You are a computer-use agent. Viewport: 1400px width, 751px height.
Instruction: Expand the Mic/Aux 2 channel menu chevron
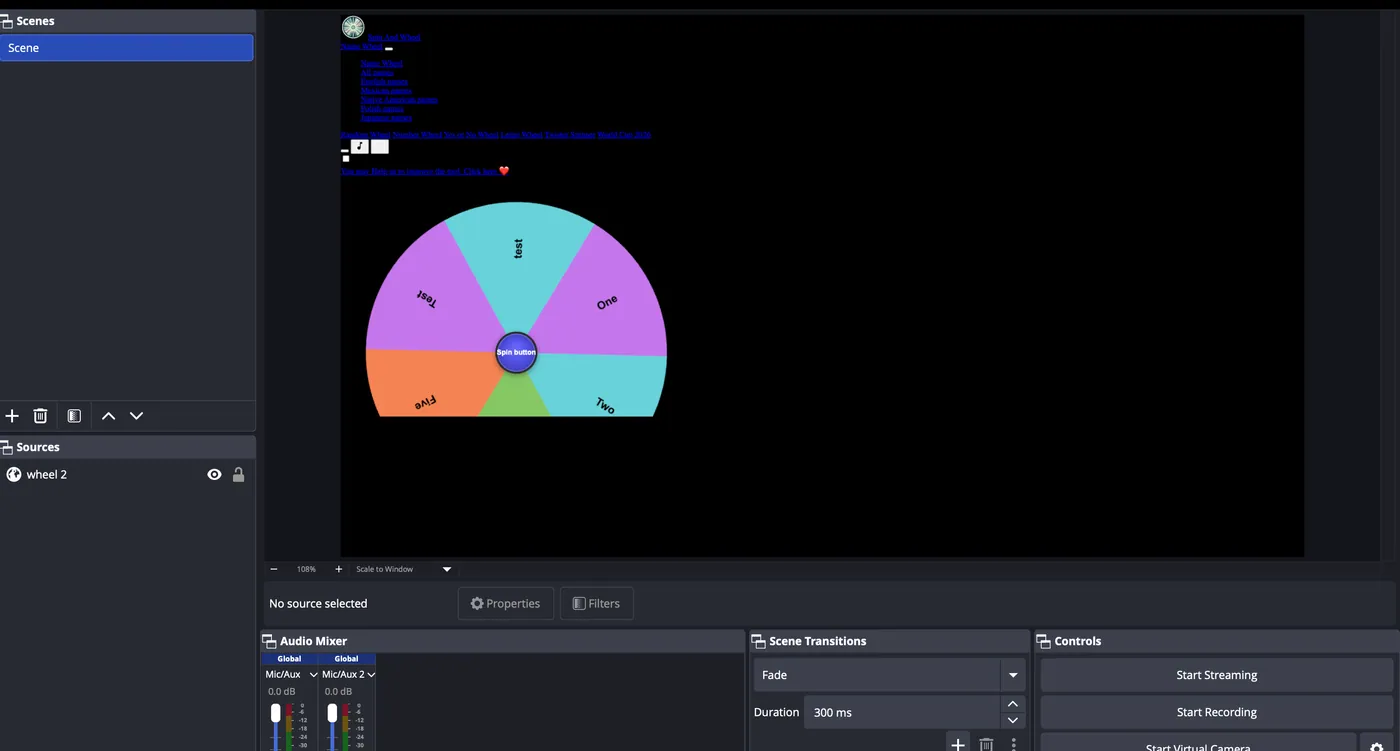[x=371, y=675]
